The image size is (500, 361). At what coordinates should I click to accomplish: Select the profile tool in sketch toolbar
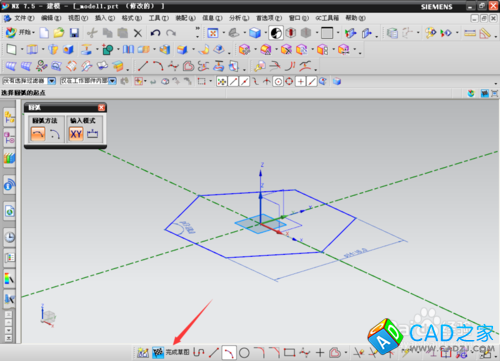tap(199, 352)
